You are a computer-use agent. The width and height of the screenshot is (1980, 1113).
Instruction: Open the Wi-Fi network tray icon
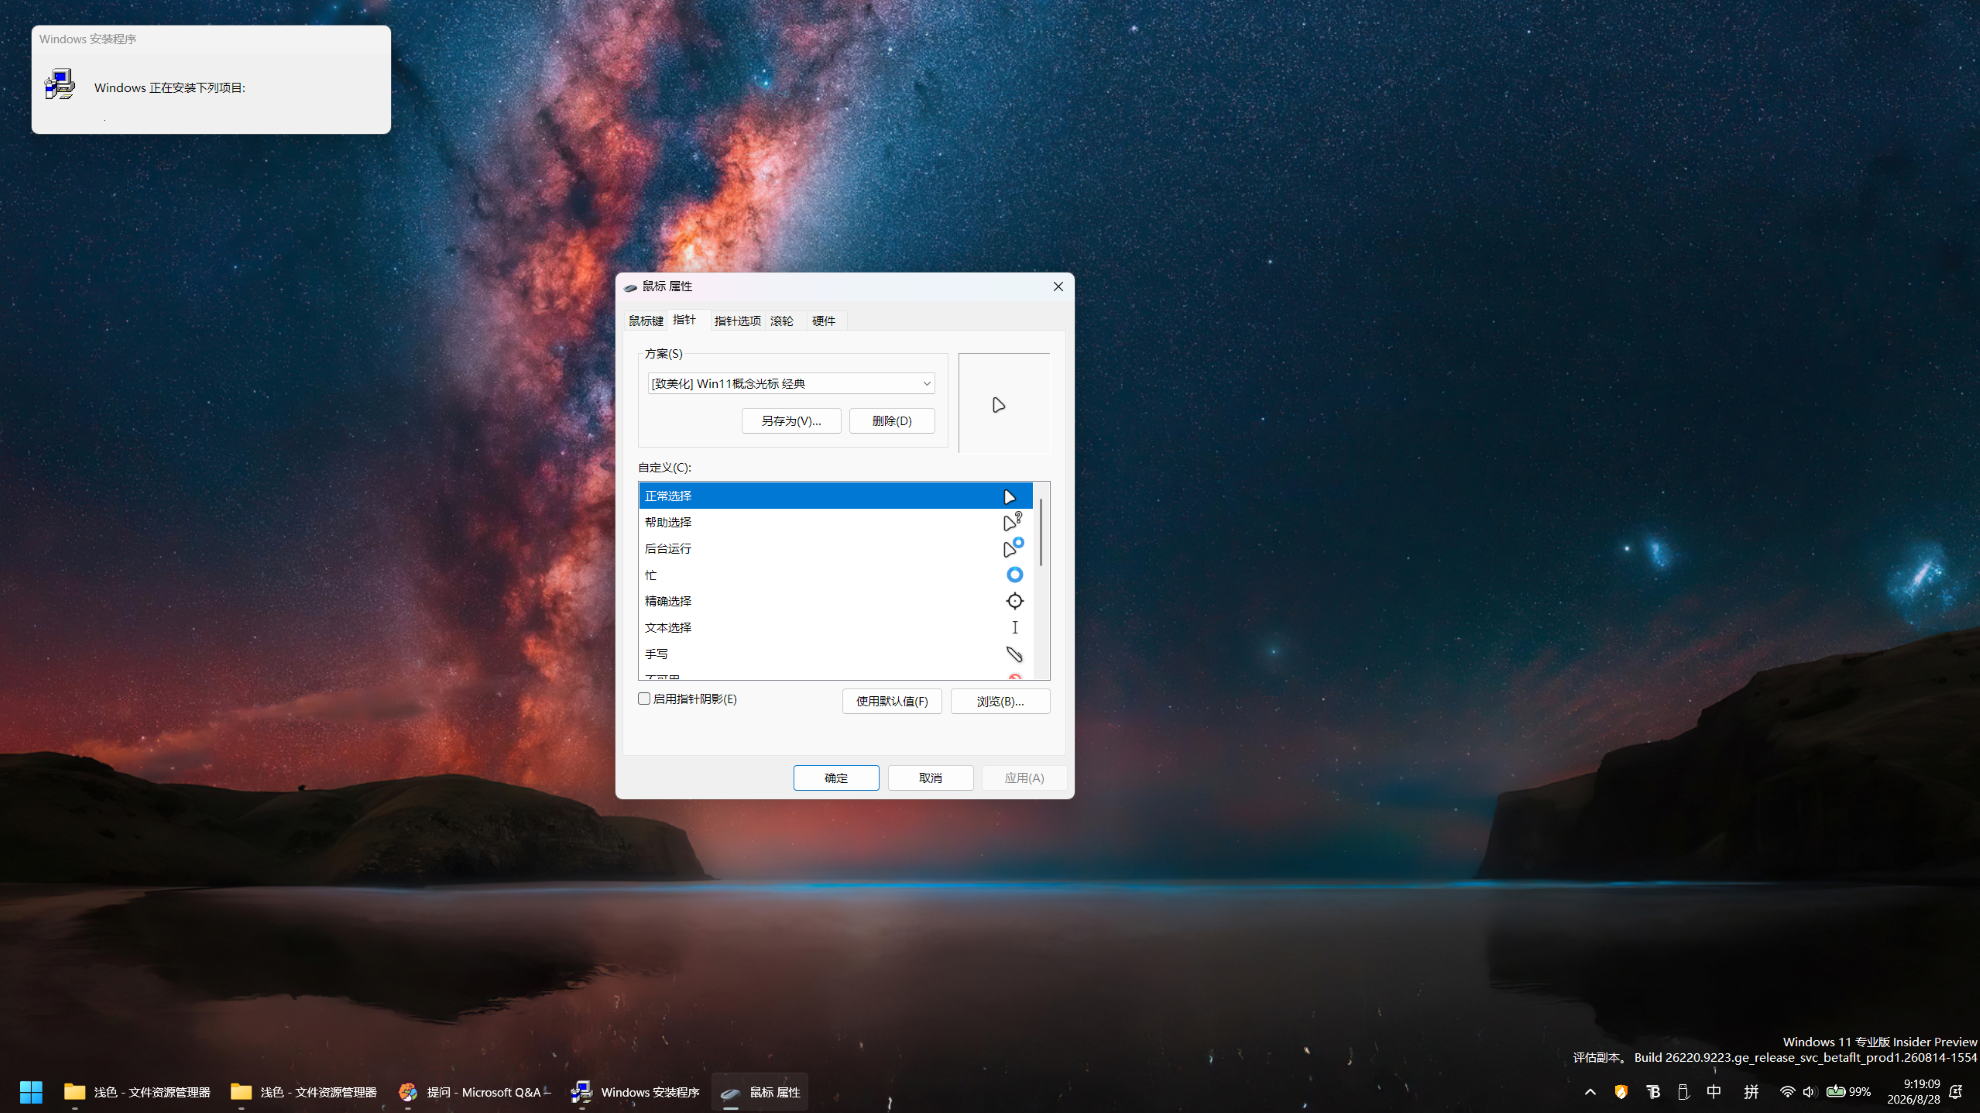(1787, 1092)
